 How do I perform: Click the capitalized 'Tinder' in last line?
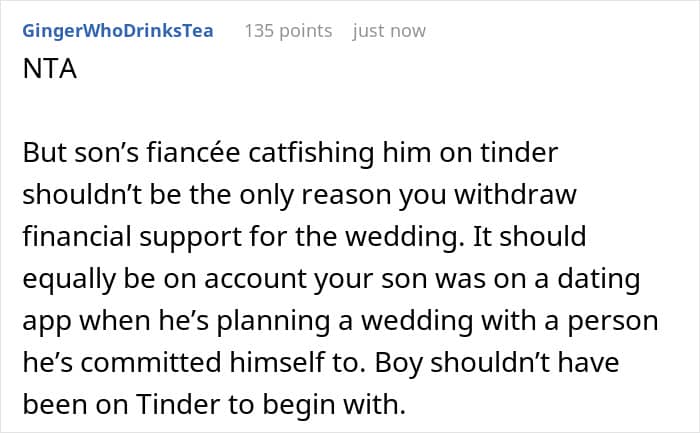(179, 405)
